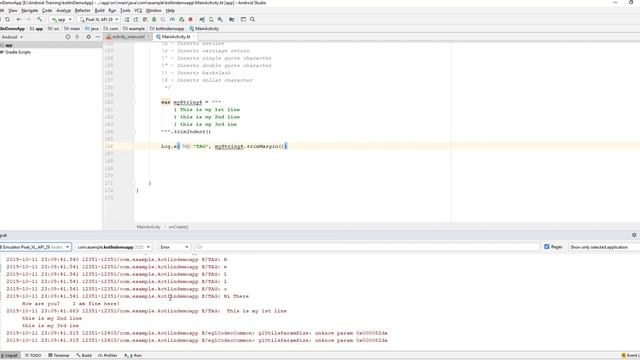Open the Navigate menu
The height and width of the screenshot is (360, 640).
pyautogui.click(x=29, y=10)
